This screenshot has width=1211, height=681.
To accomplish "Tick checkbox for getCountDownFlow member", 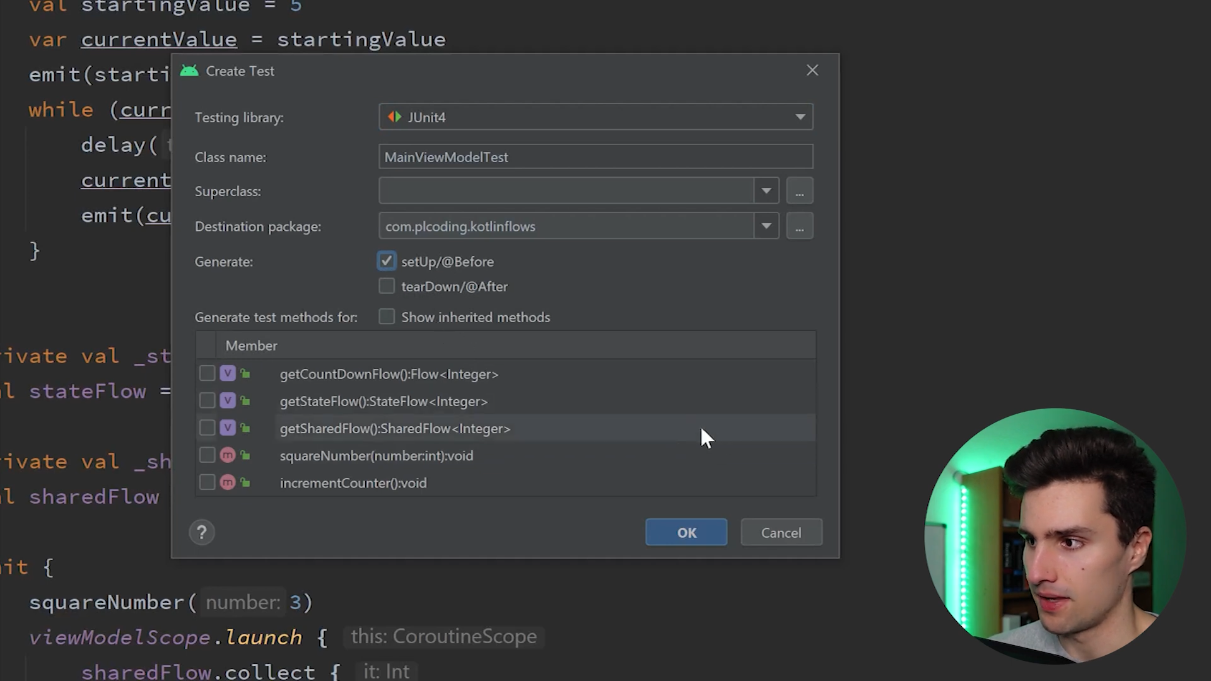I will [207, 373].
